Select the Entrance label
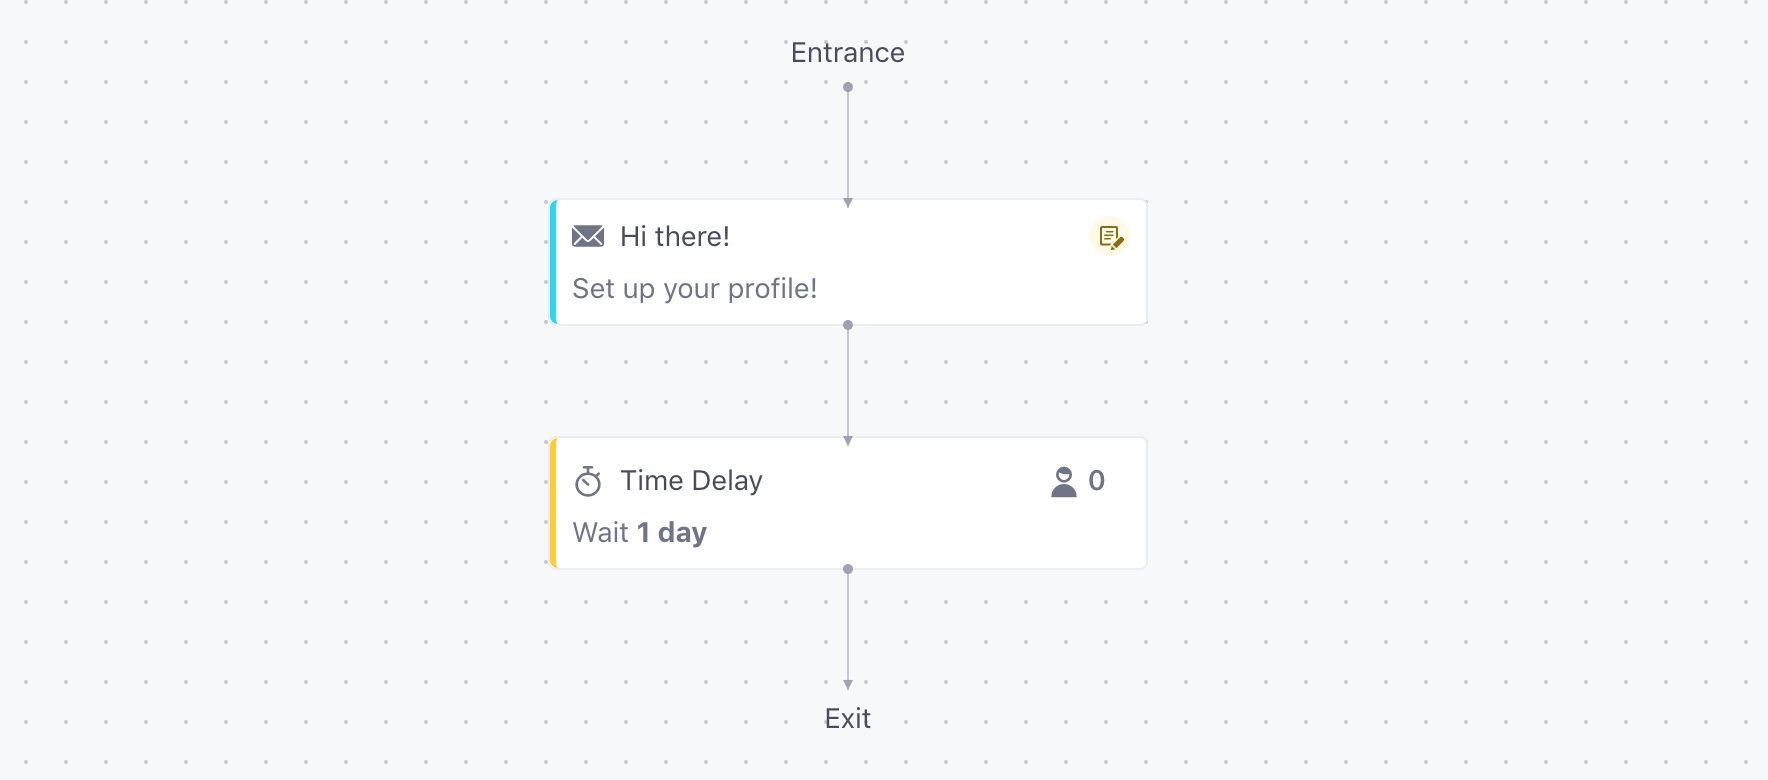 tap(848, 53)
